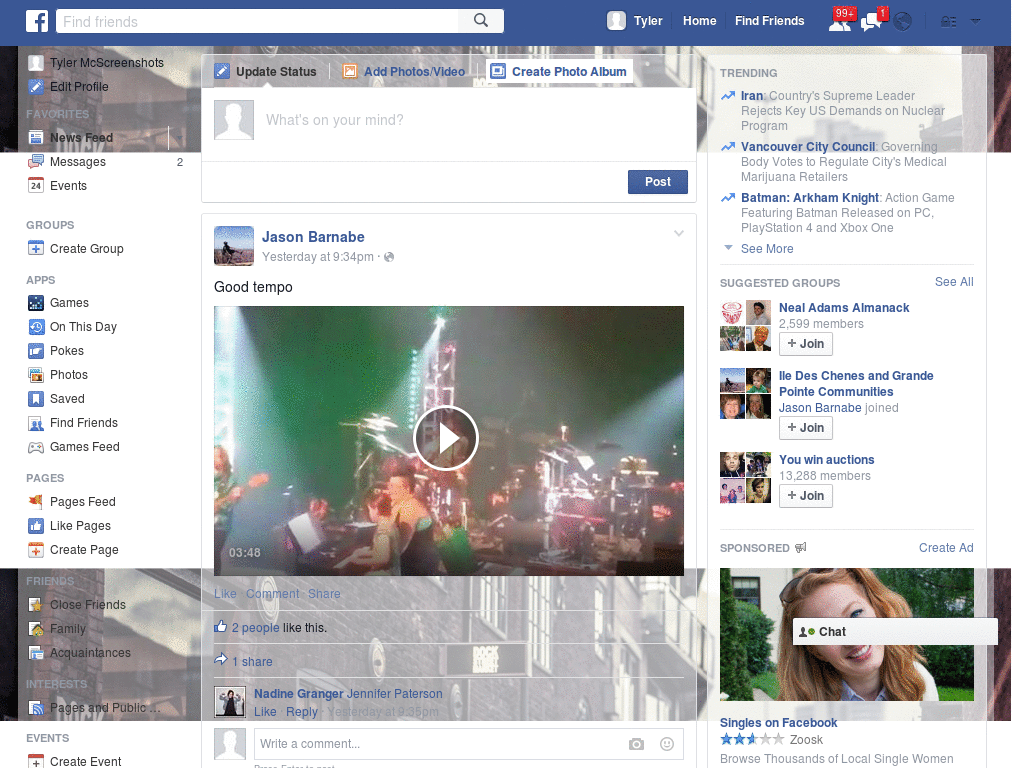
Task: Play the Good tempo video
Action: pyautogui.click(x=446, y=438)
